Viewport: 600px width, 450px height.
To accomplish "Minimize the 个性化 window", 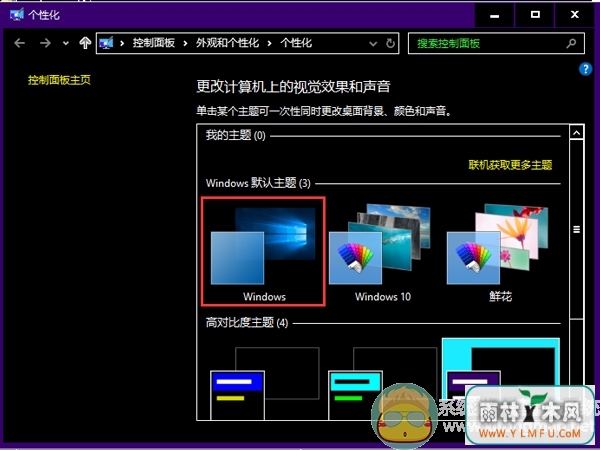I will coord(494,15).
